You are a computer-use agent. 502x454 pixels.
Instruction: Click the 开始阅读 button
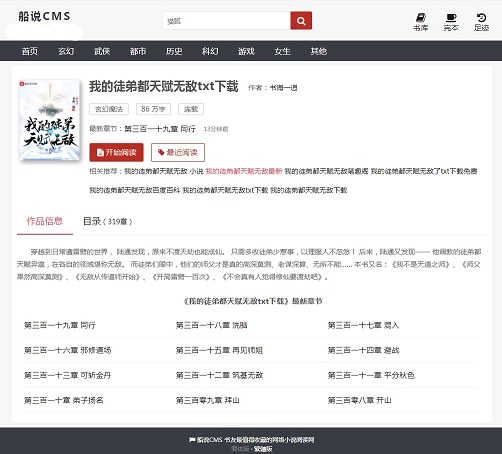click(116, 152)
